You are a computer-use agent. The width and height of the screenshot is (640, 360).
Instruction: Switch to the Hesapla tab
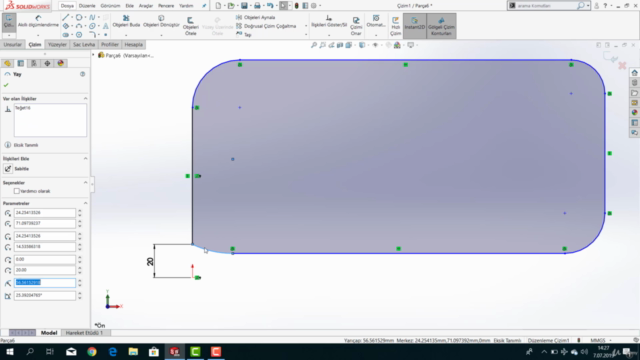[133, 44]
